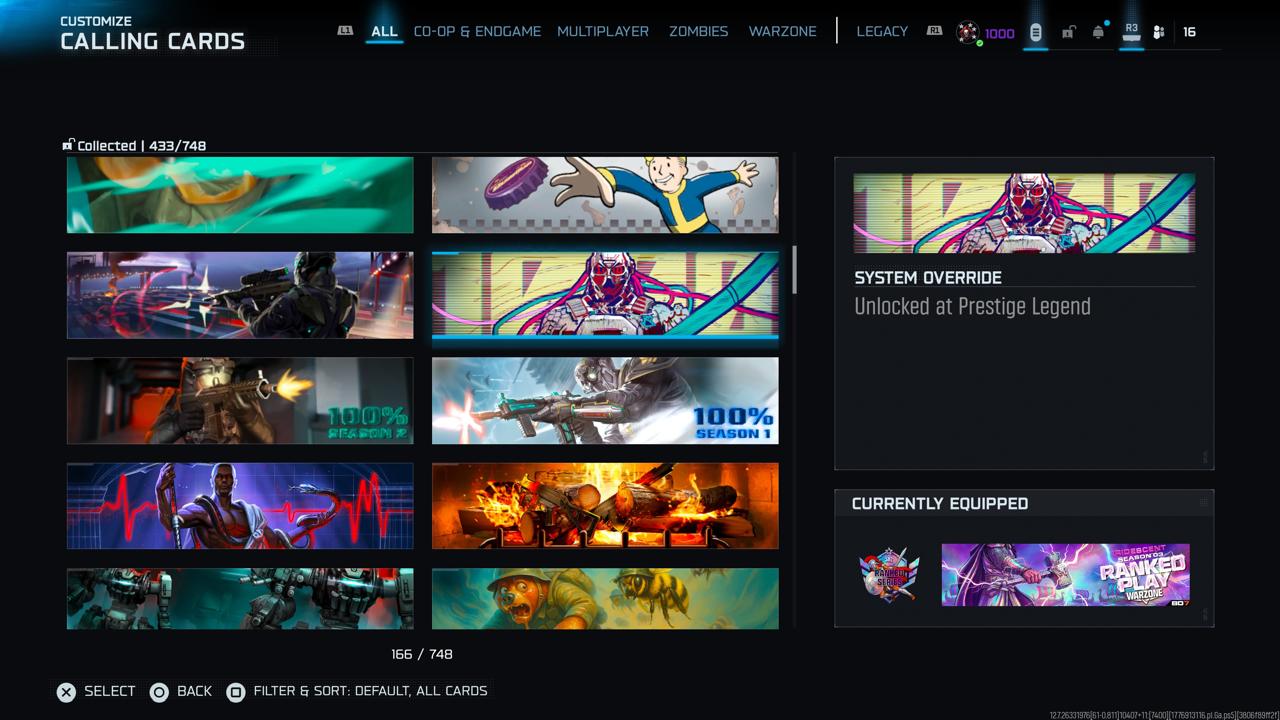
Task: Click the calling card list scrollbar
Action: [x=795, y=270]
